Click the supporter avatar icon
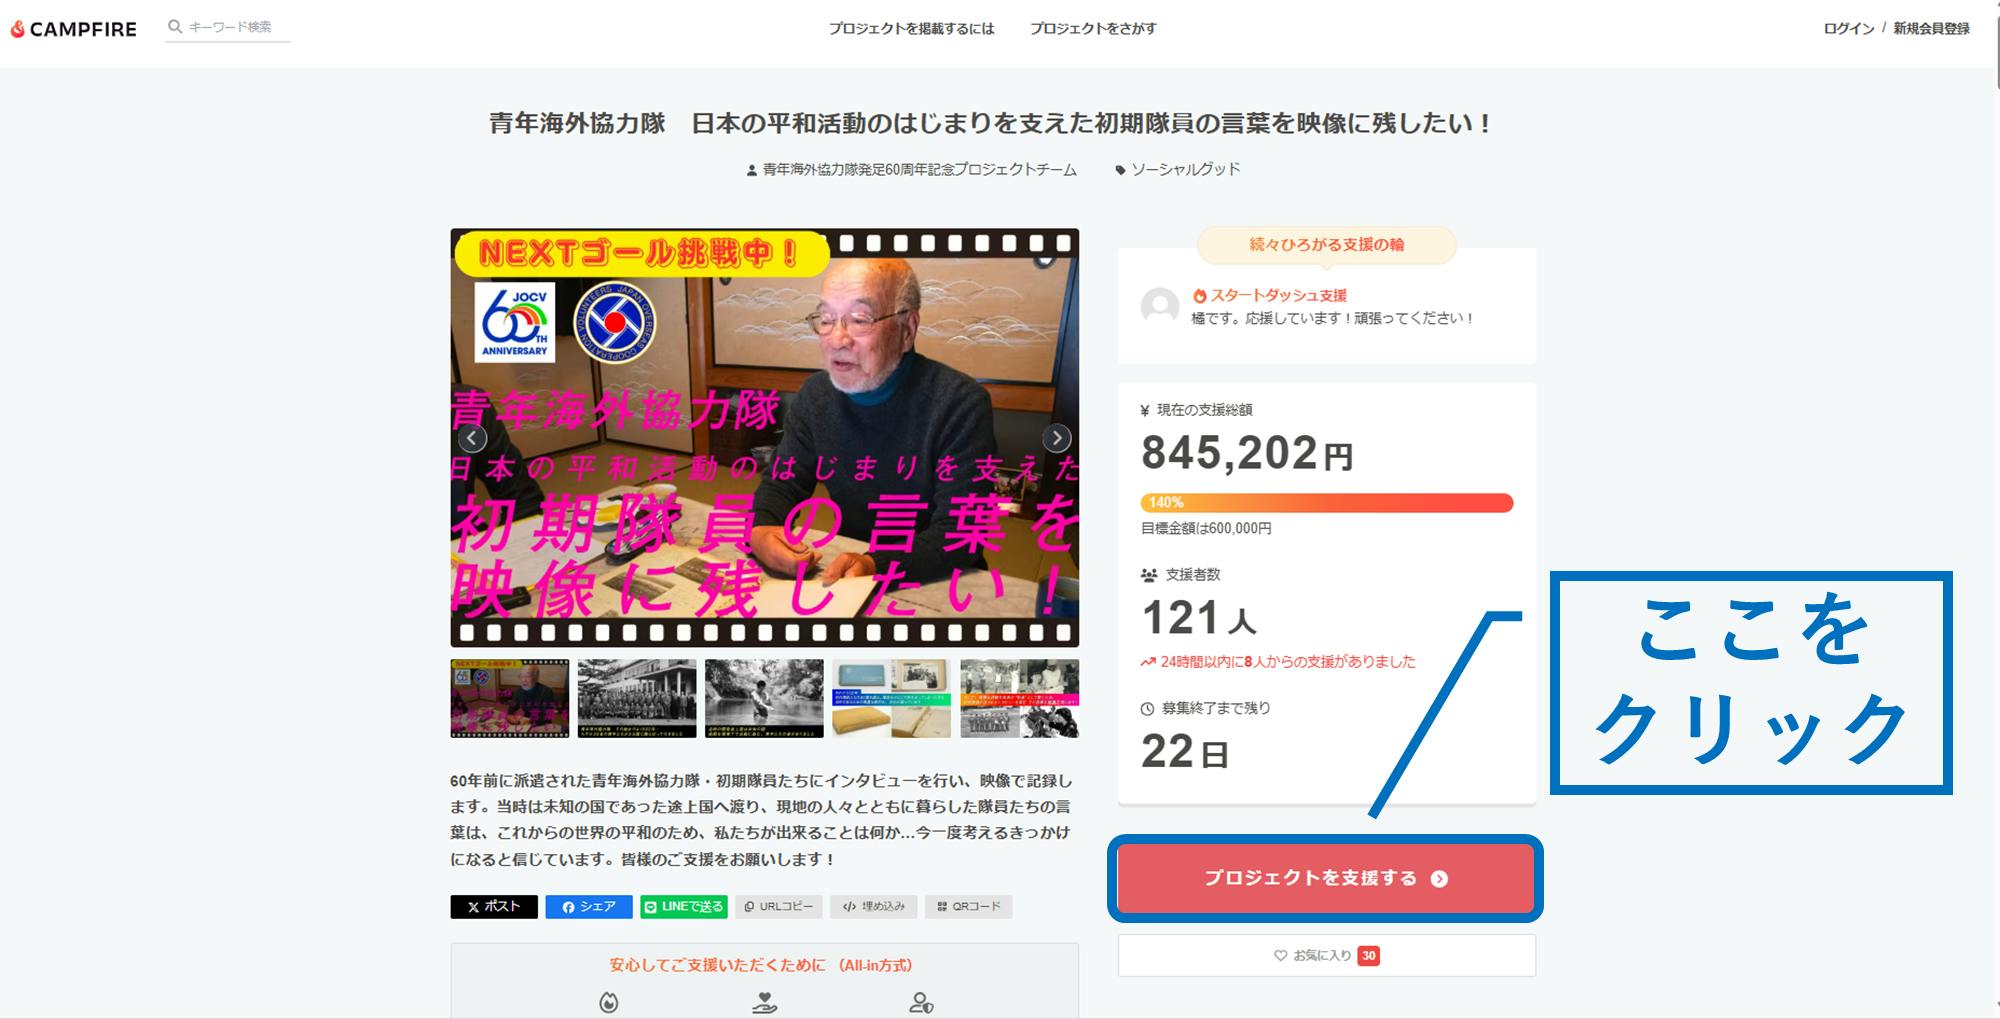Image resolution: width=2000 pixels, height=1019 pixels. click(1160, 306)
